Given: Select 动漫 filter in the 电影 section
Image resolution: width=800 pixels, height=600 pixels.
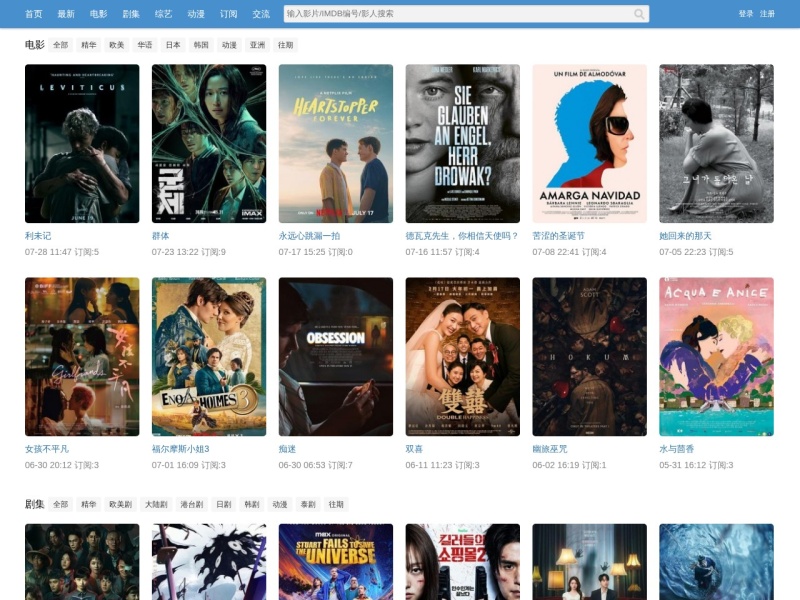Looking at the screenshot, I should 229,45.
